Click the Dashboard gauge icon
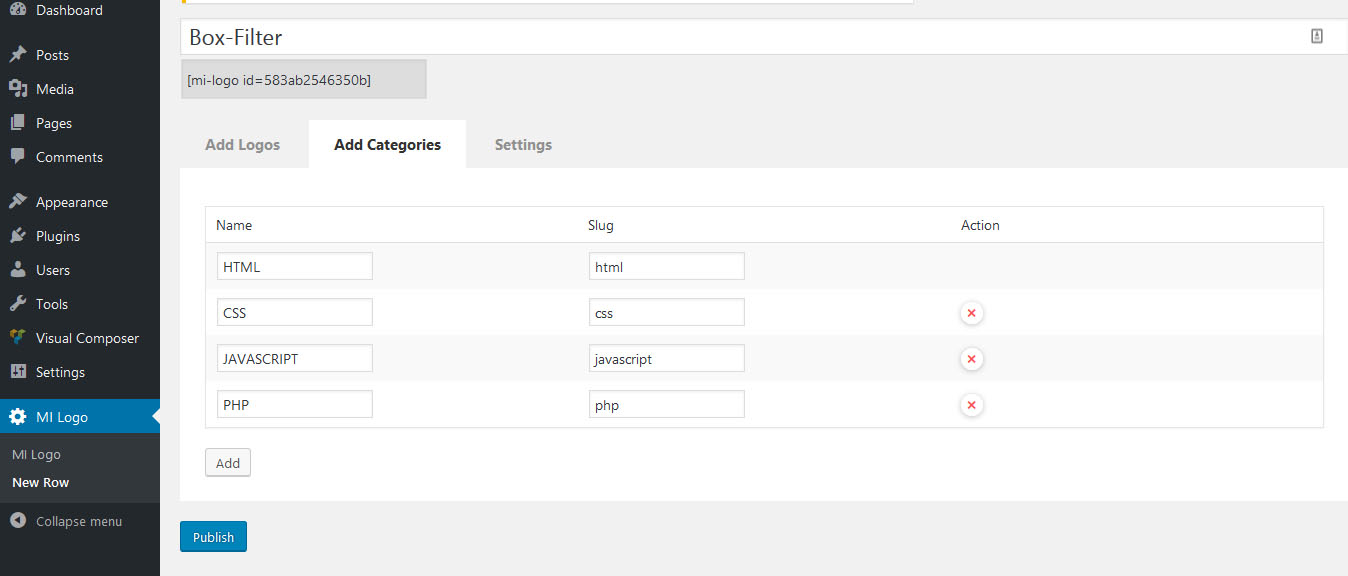This screenshot has height=576, width=1348. click(x=17, y=10)
